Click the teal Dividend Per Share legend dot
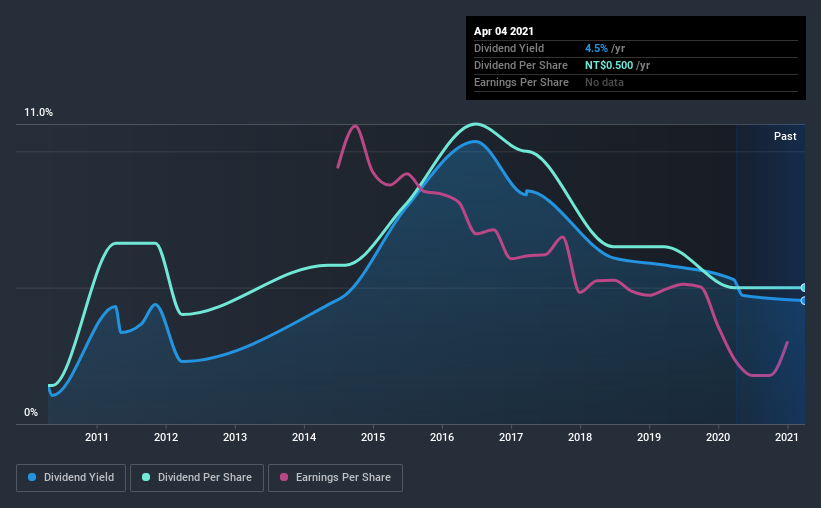This screenshot has height=508, width=821. (146, 477)
